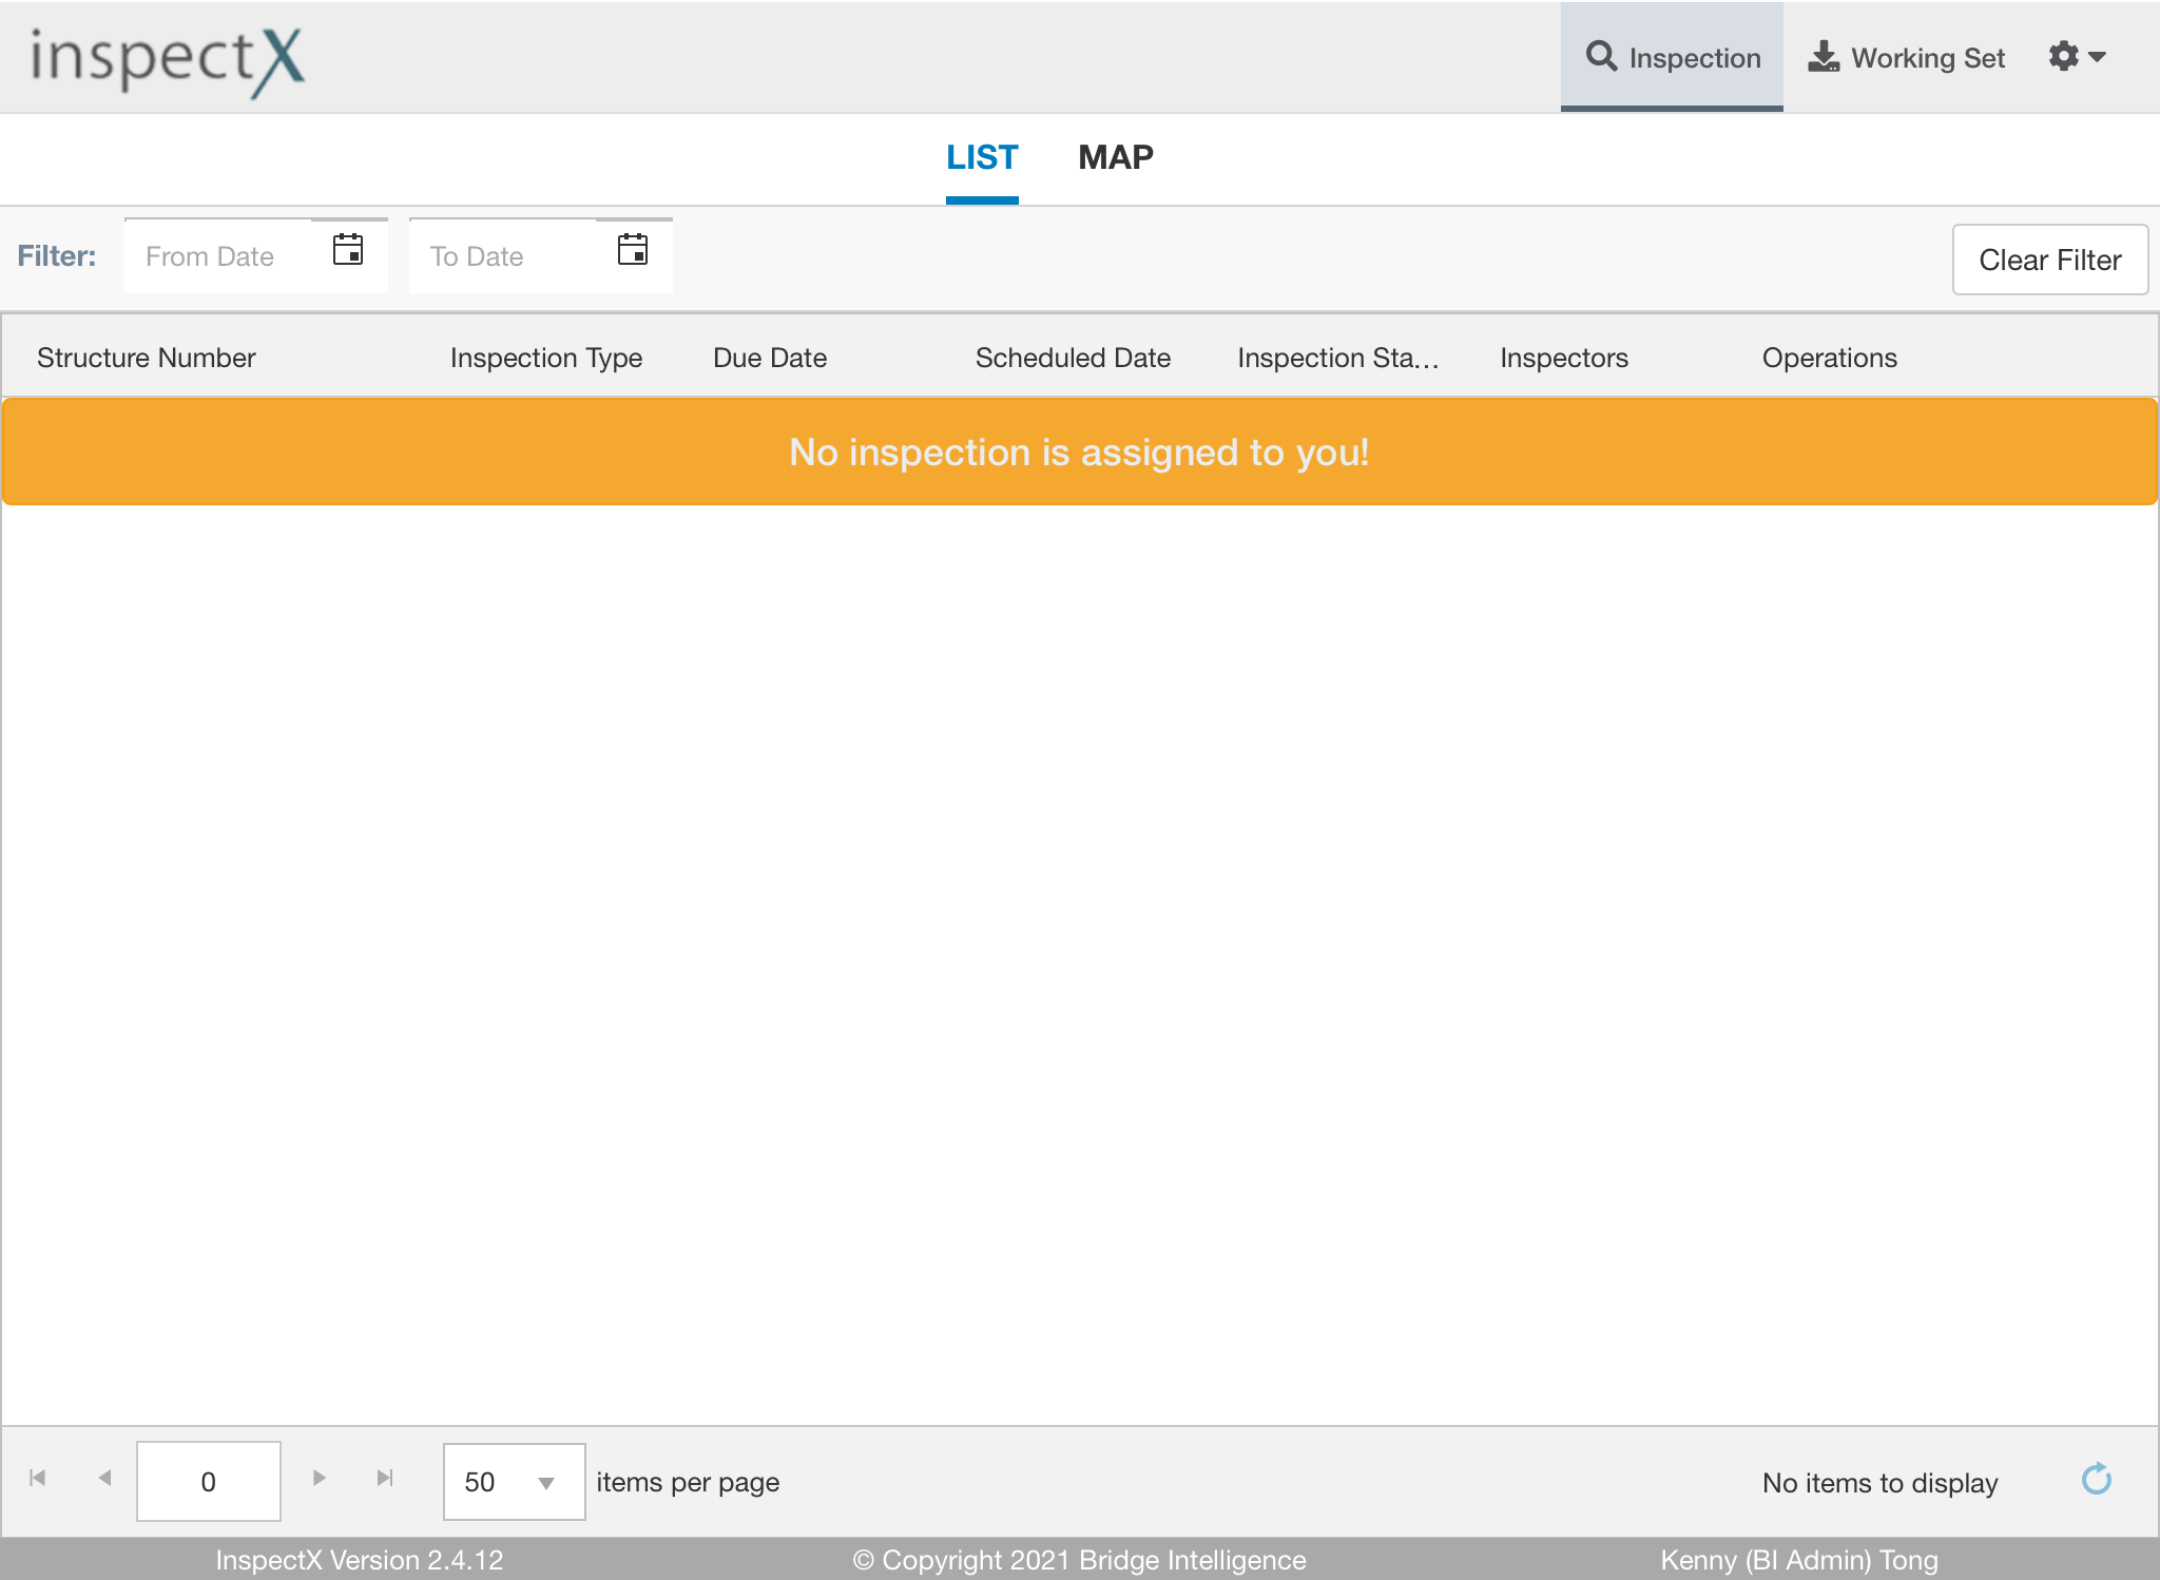2160x1580 pixels.
Task: Click the Clear Filter button
Action: coord(2050,260)
